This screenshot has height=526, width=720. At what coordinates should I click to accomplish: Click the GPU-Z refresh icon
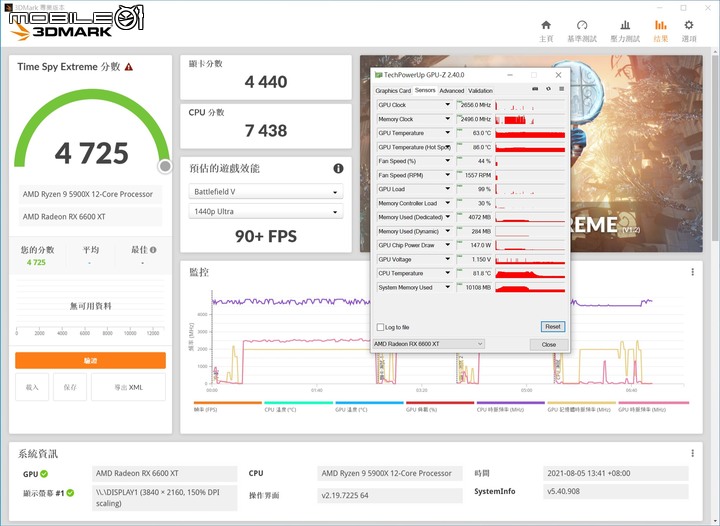[x=548, y=89]
